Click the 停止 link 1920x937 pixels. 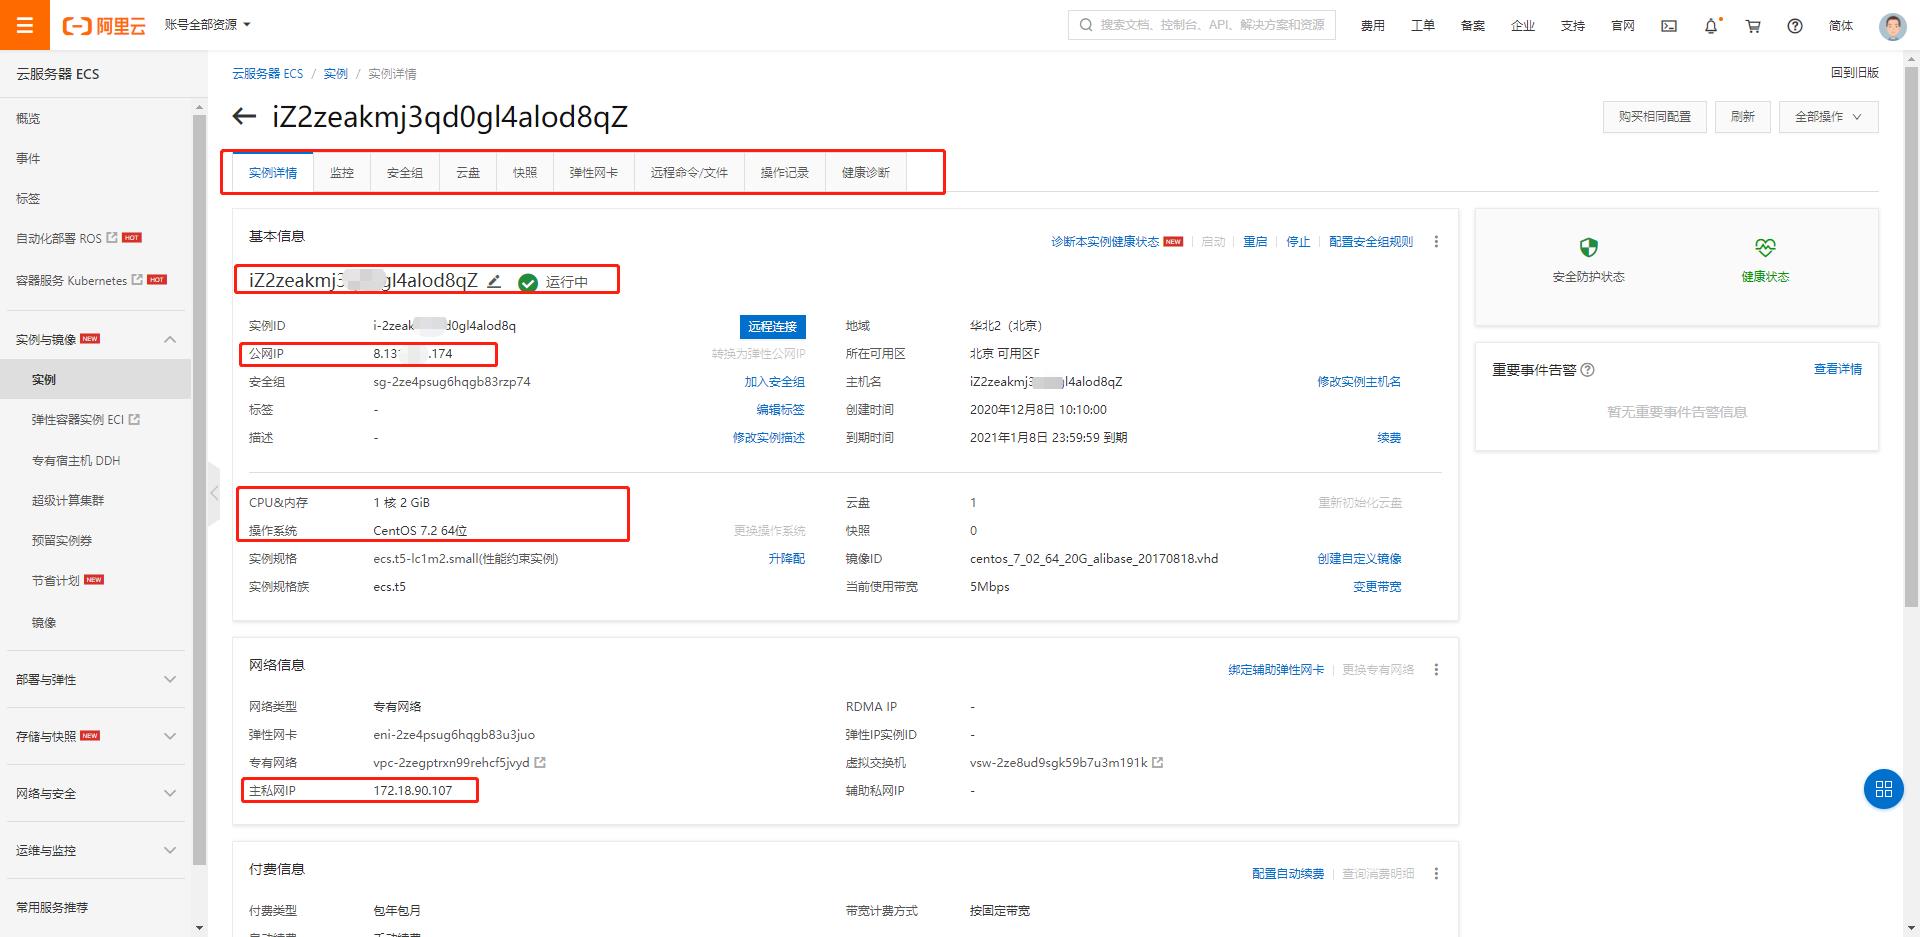1298,242
